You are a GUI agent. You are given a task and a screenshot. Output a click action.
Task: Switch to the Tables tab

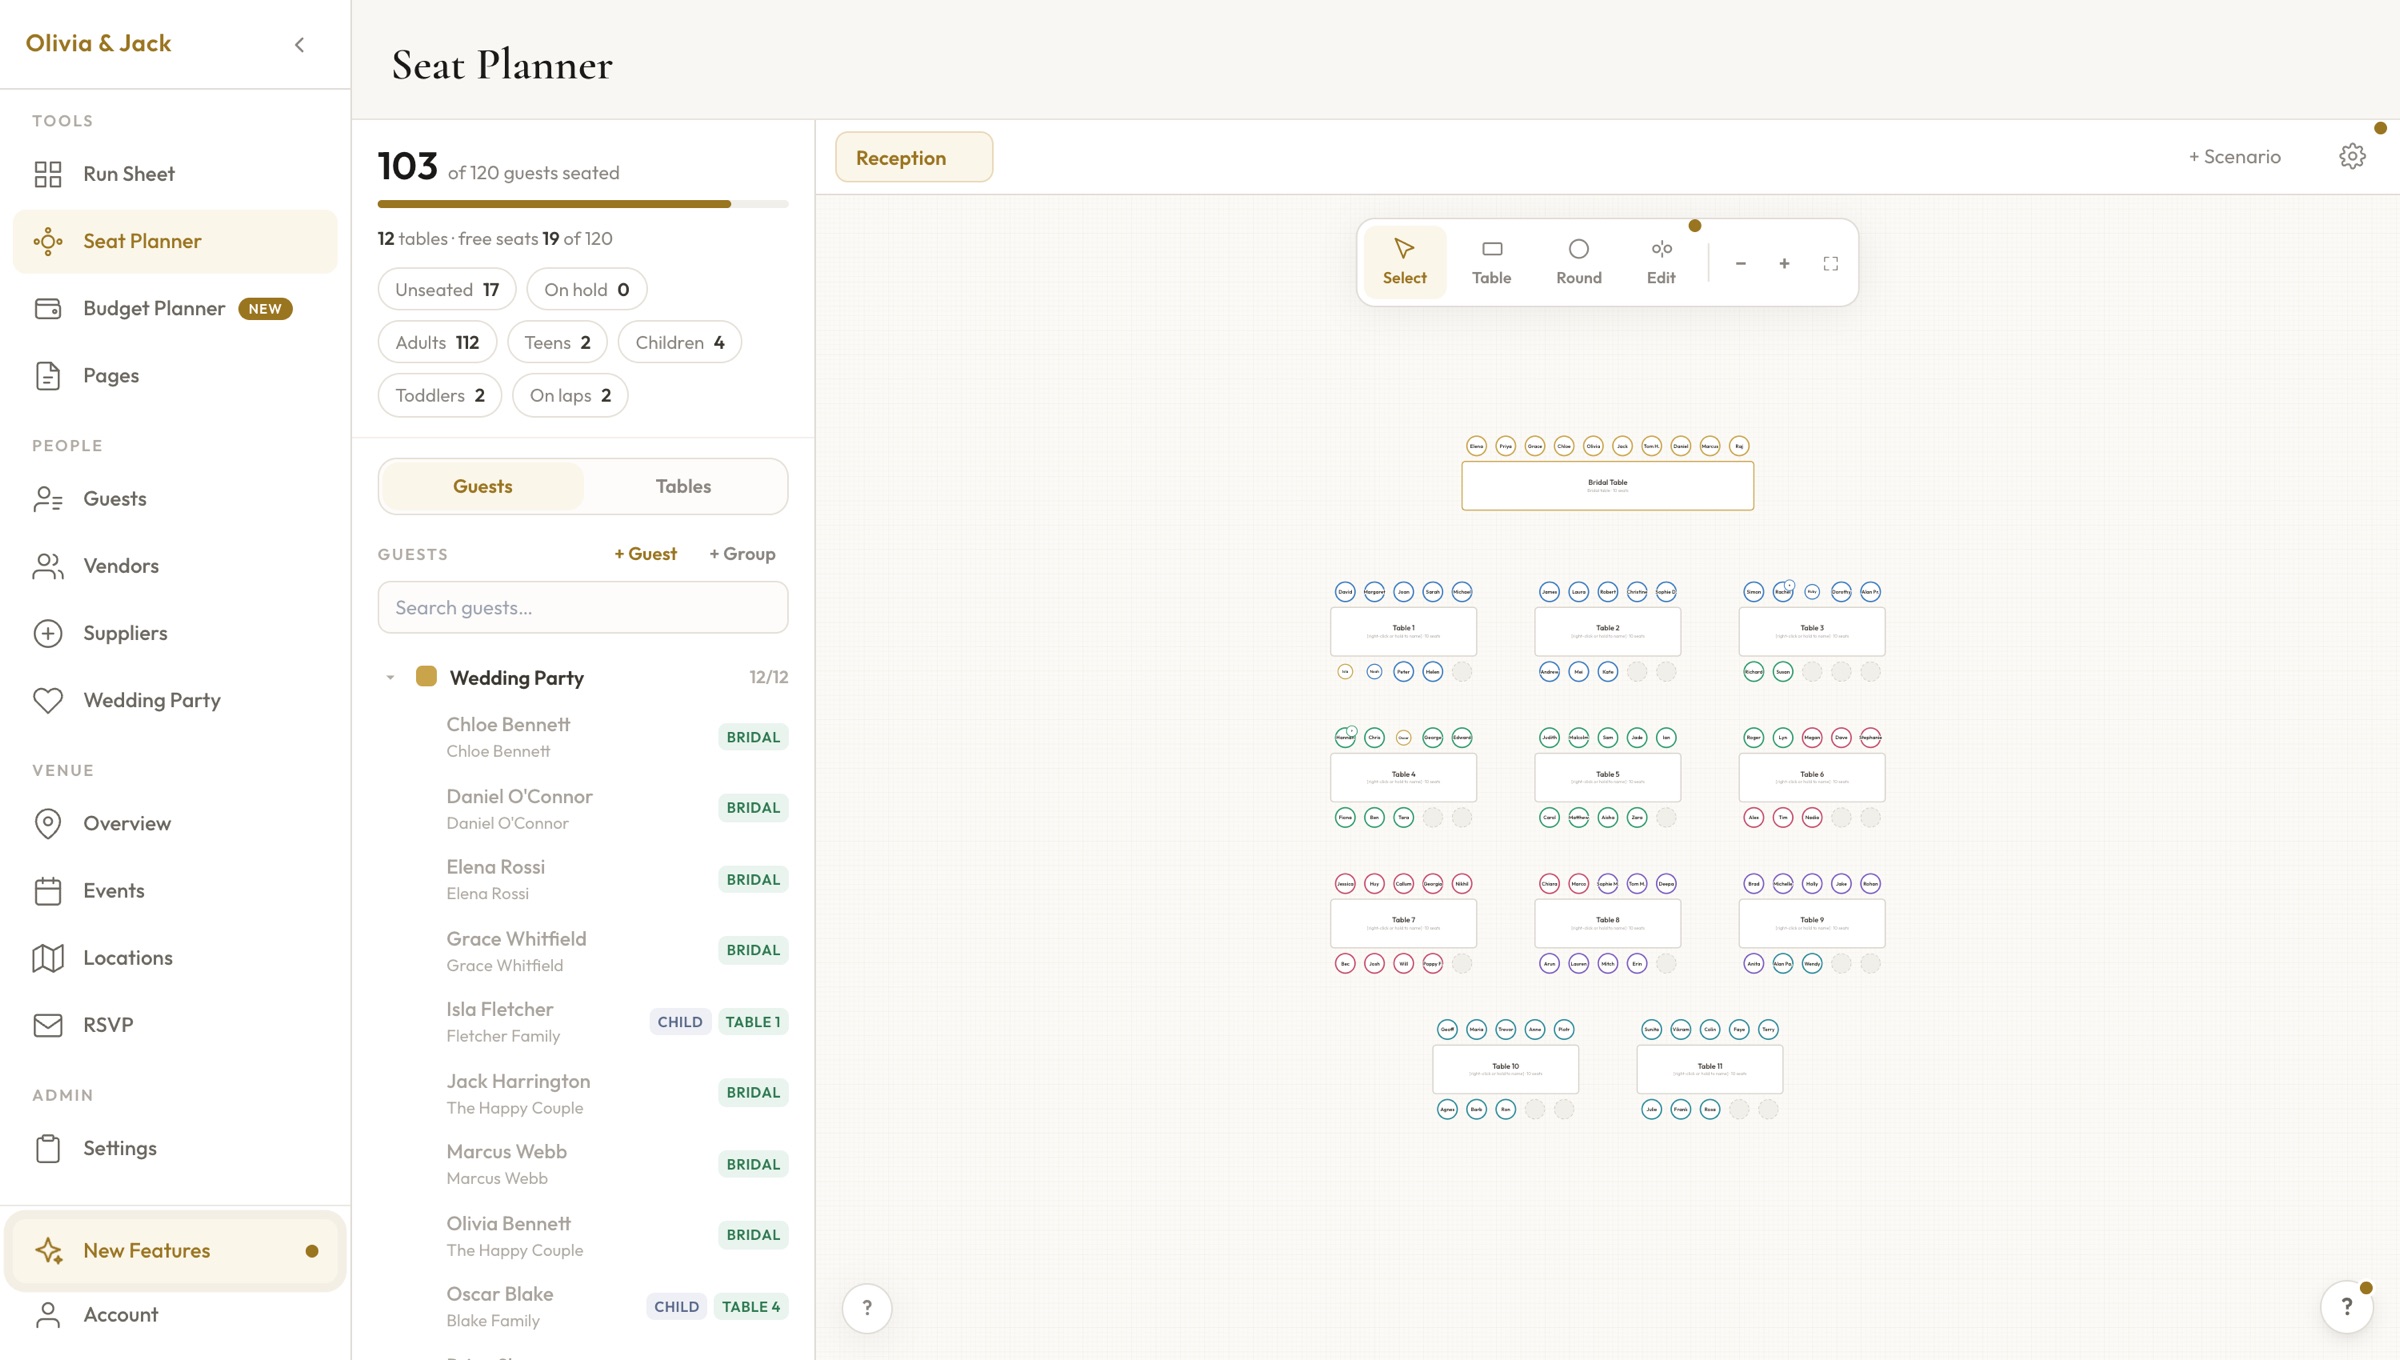pyautogui.click(x=683, y=486)
